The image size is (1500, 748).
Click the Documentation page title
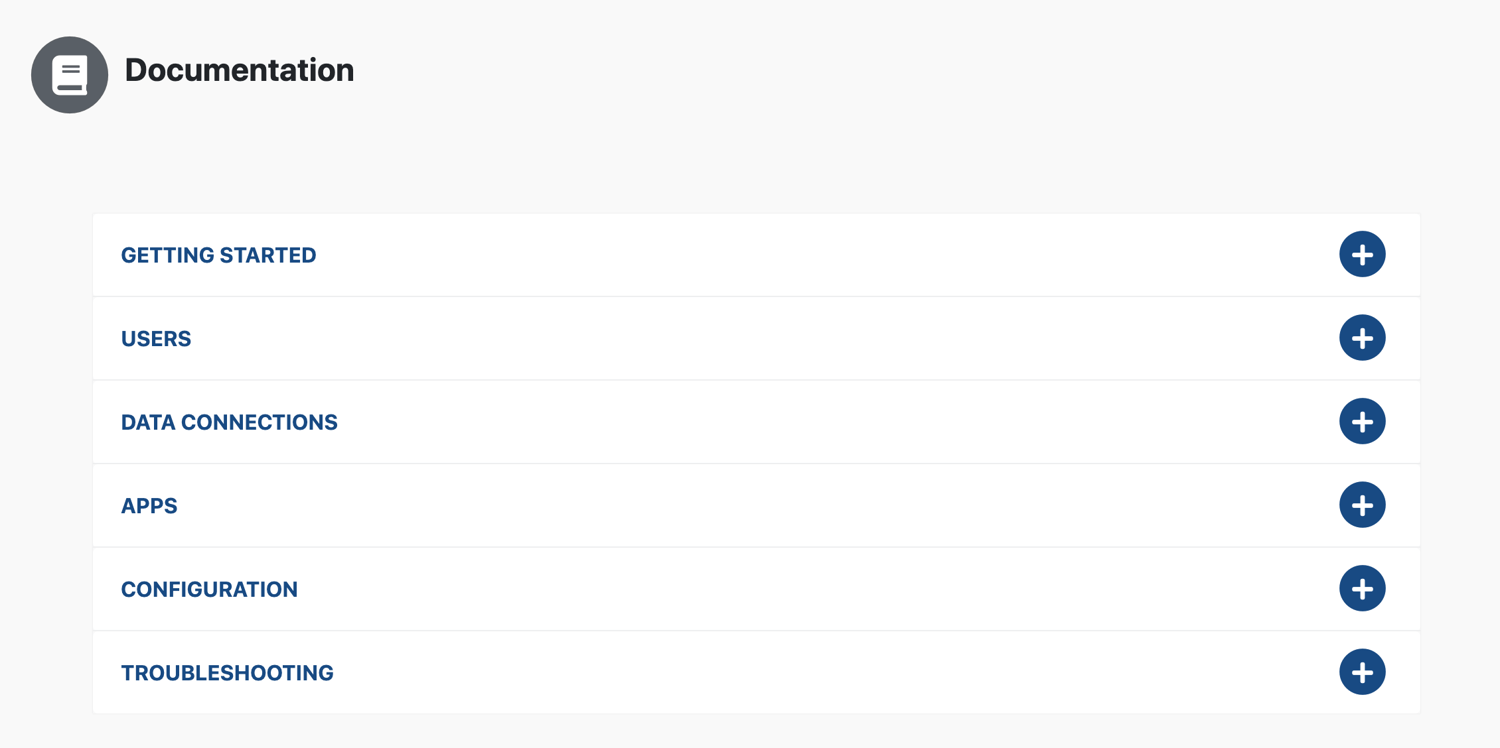coord(239,70)
